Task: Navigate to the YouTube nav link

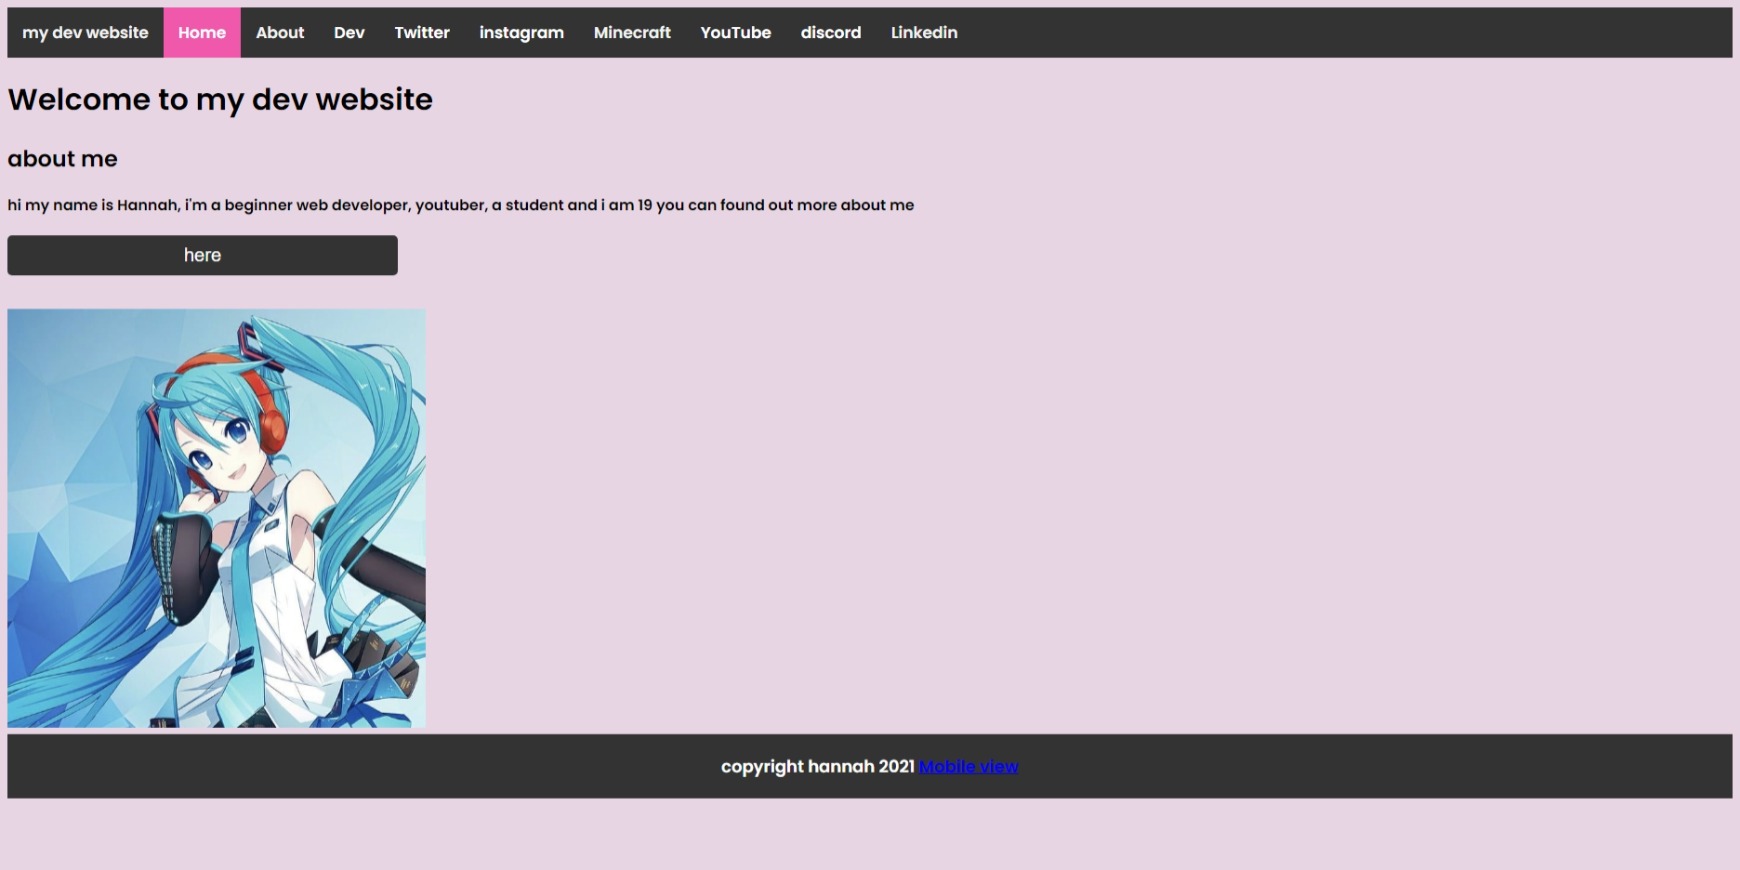Action: click(x=735, y=33)
